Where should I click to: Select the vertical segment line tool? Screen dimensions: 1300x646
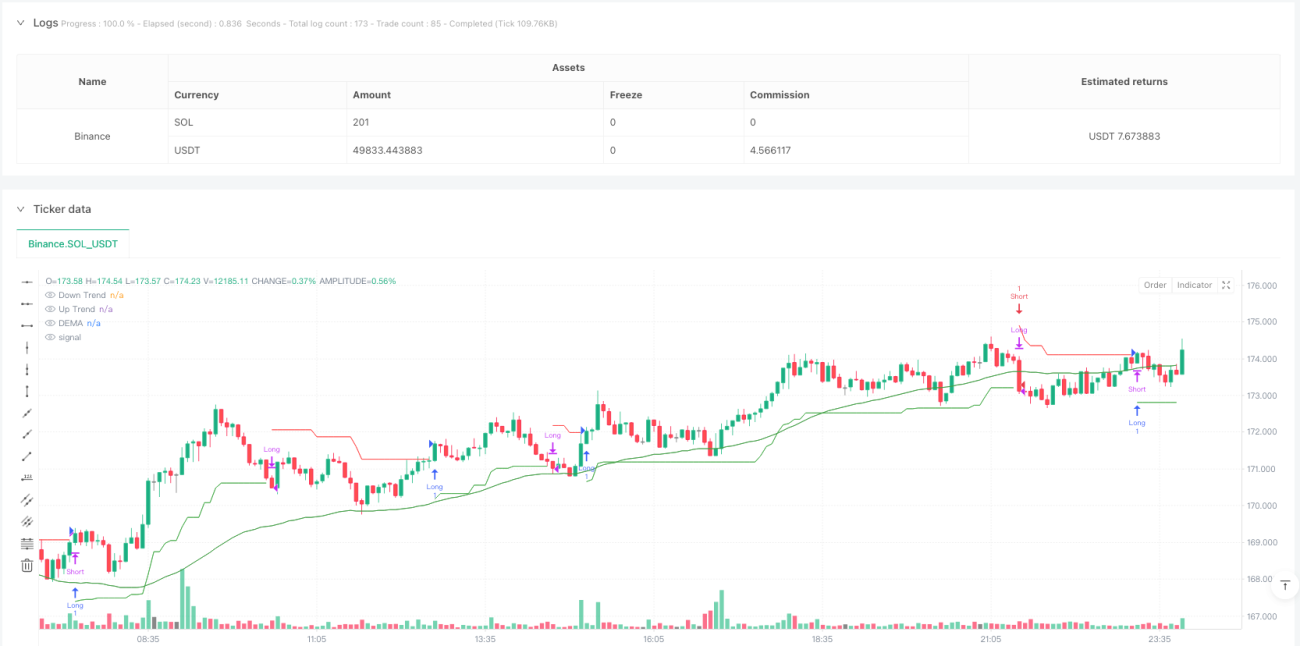pos(27,391)
